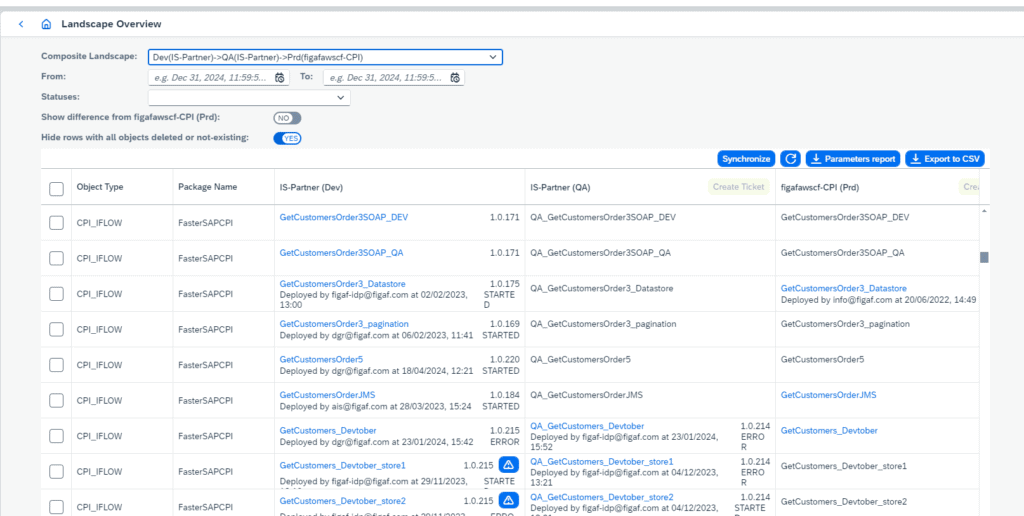
Task: Click version 1.0.220 in GetCustomersOrder5 row
Action: coord(505,359)
